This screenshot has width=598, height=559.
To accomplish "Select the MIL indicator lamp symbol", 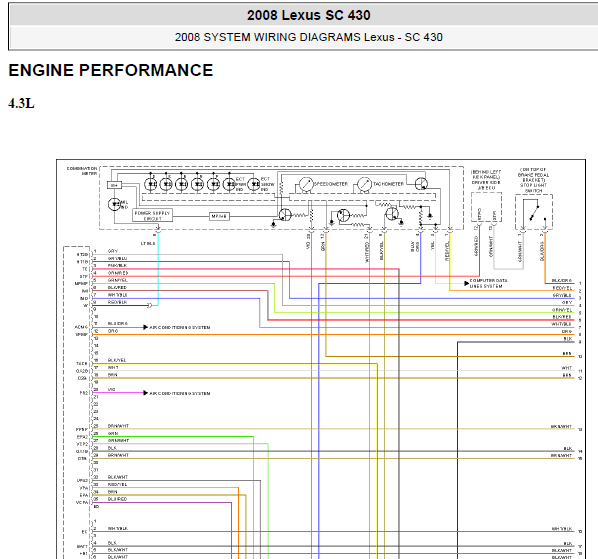I will (114, 204).
